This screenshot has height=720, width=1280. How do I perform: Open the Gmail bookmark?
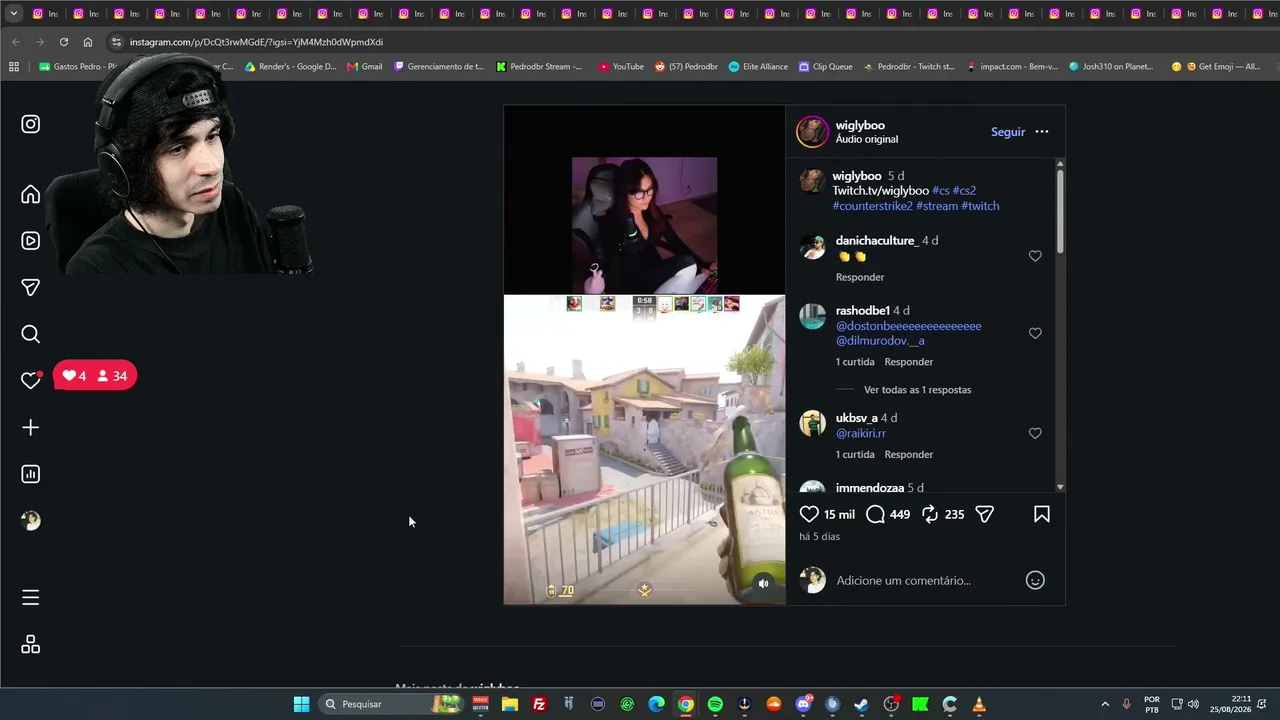pyautogui.click(x=364, y=67)
